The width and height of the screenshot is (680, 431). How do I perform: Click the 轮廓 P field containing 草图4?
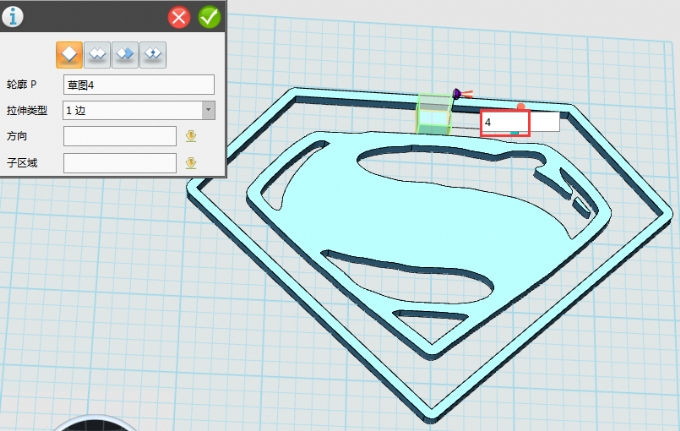(139, 85)
